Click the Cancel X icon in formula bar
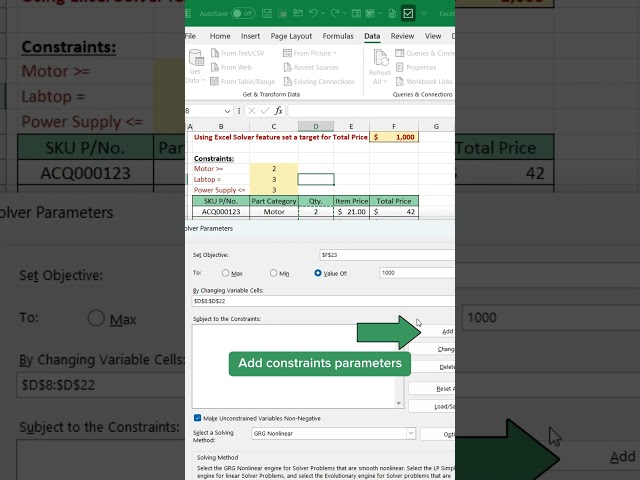The height and width of the screenshot is (480, 640). 251,111
